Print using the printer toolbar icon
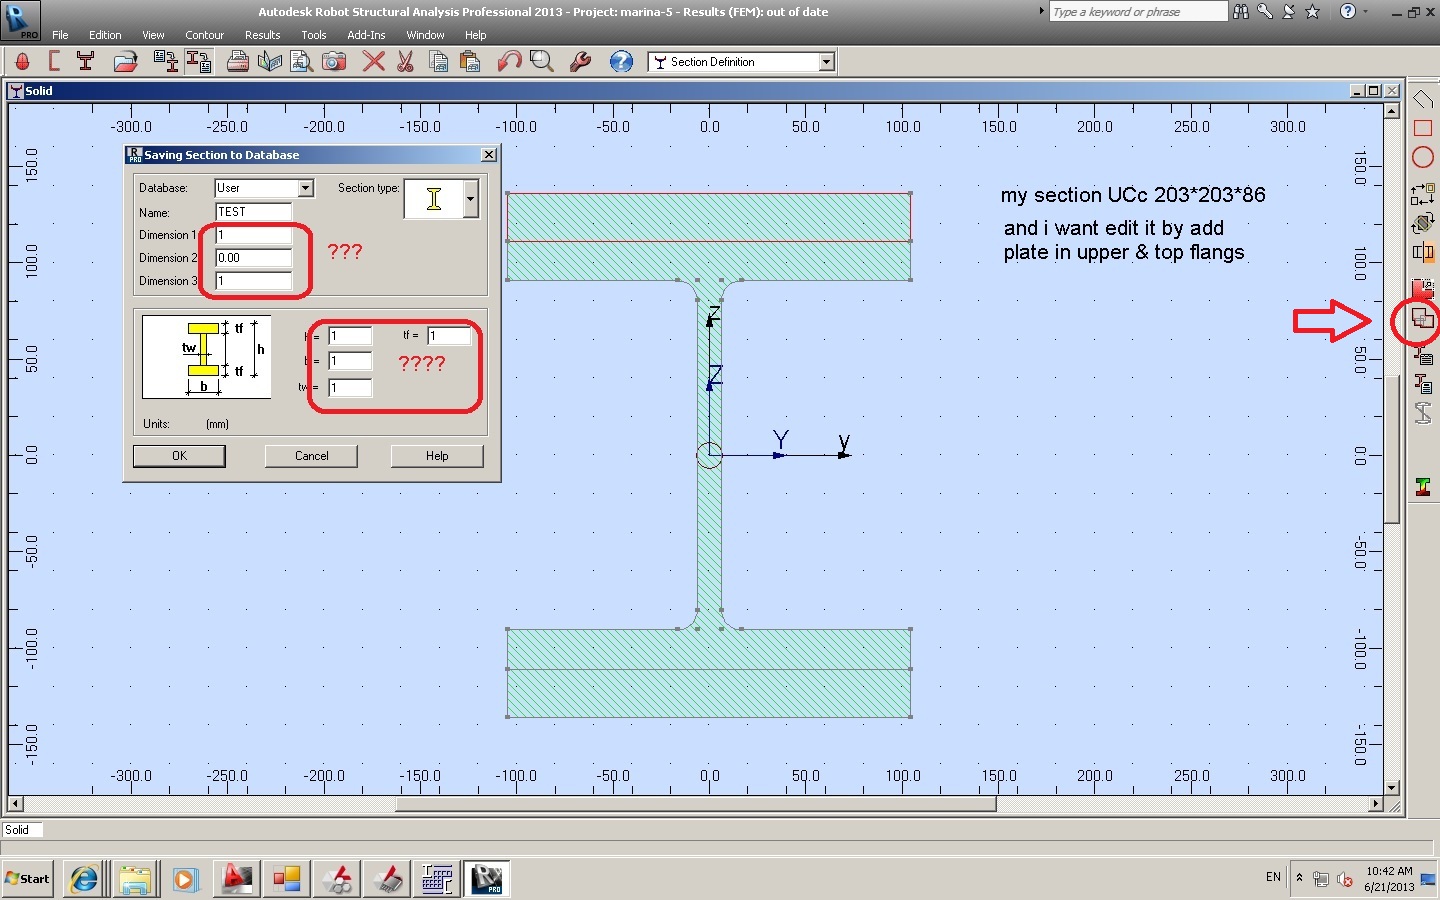The height and width of the screenshot is (900, 1440). pos(238,61)
